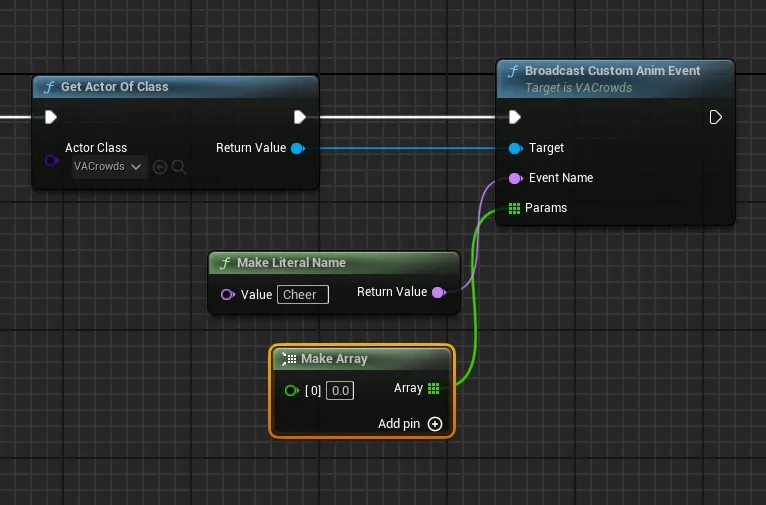Select the Broadcast Custom Anim Event node title
The image size is (766, 505).
click(x=612, y=71)
